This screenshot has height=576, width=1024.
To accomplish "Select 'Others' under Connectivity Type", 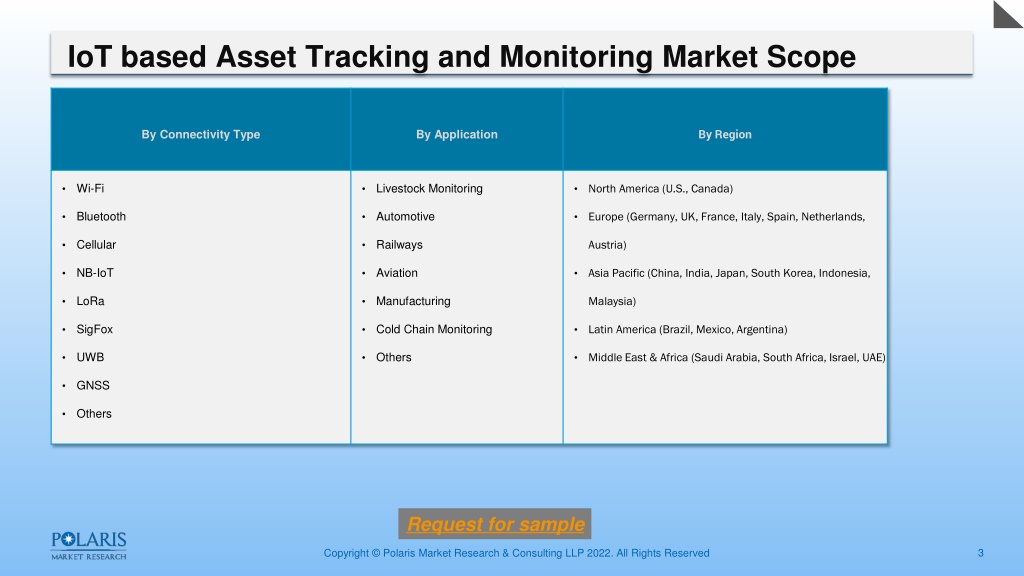I will (x=94, y=413).
